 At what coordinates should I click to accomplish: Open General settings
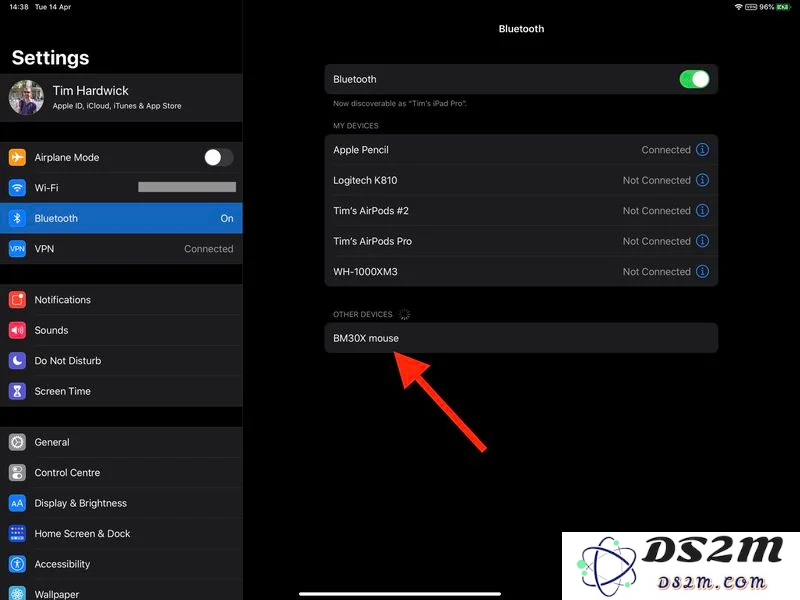coord(121,442)
